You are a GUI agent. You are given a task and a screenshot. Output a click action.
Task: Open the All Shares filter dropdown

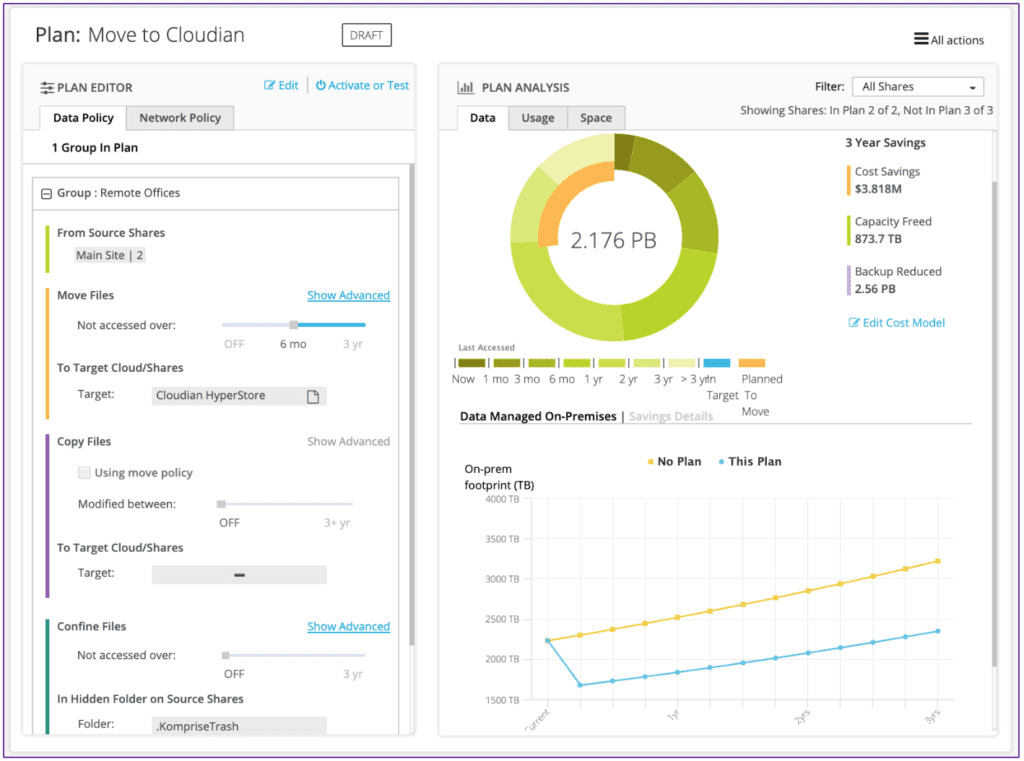918,87
